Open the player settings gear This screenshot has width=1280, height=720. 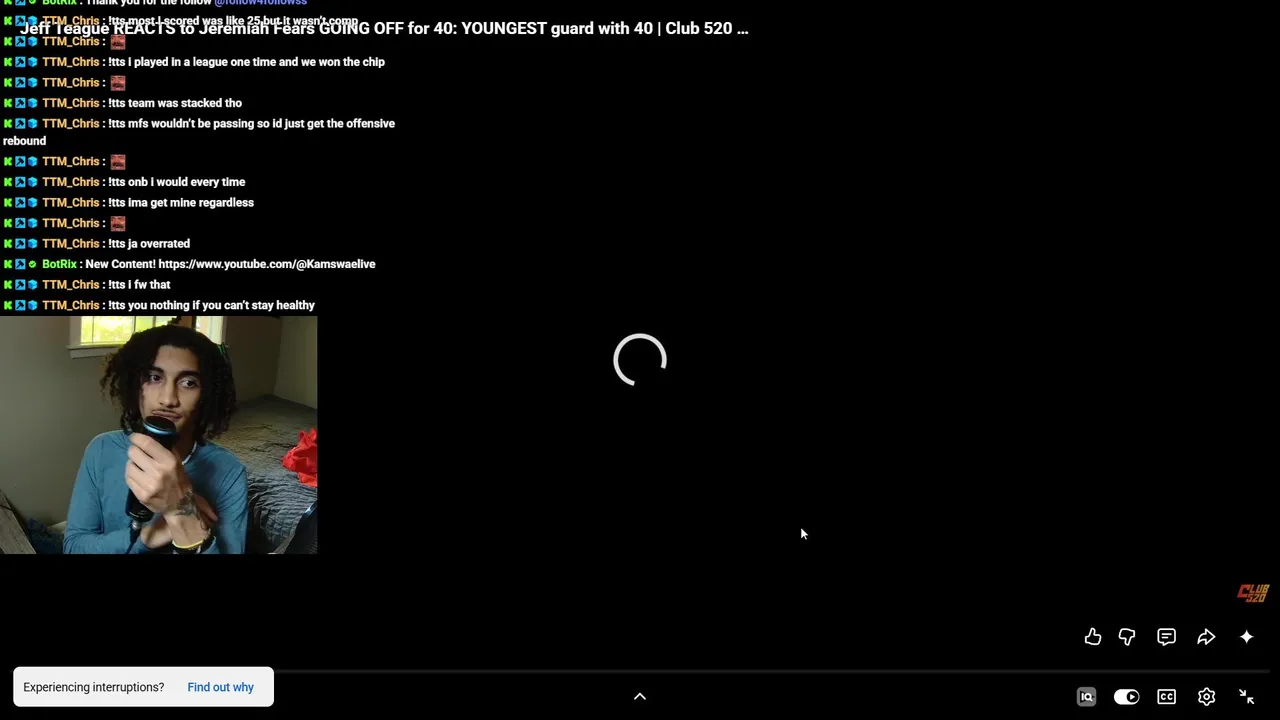(1206, 697)
